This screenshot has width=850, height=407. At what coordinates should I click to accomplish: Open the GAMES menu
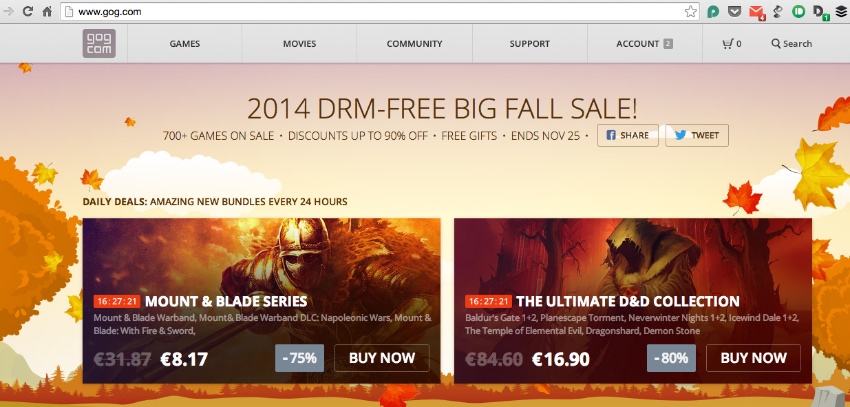coord(185,44)
